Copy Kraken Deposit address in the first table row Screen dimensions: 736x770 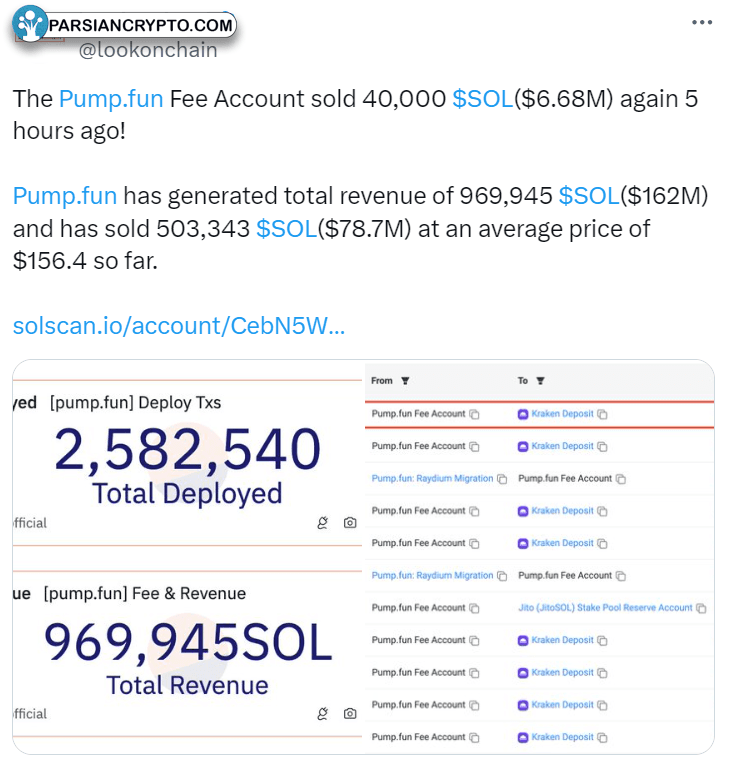pos(602,414)
